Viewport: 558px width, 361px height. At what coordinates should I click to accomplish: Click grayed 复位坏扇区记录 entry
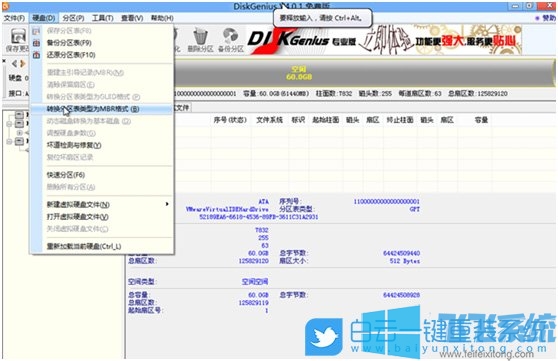click(70, 157)
